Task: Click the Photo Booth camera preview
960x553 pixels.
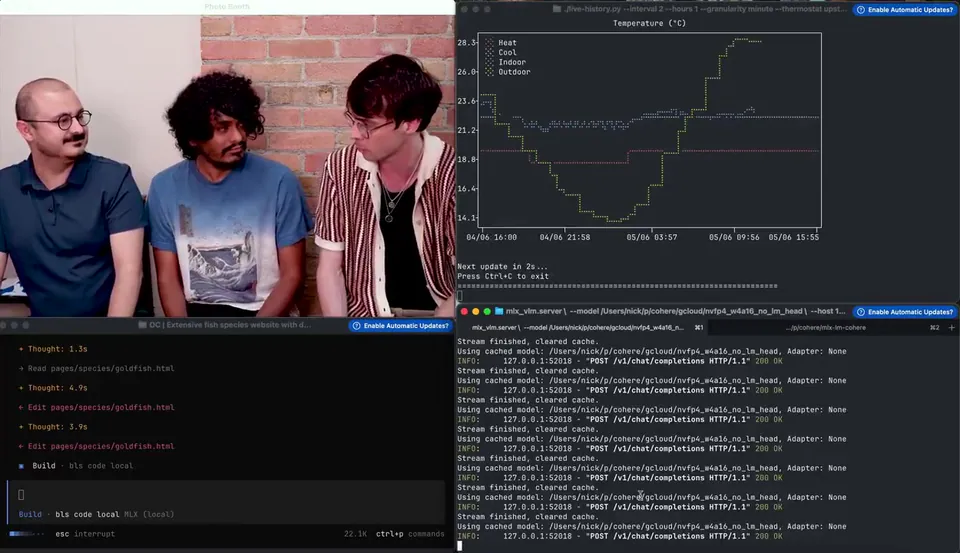Action: pos(227,166)
